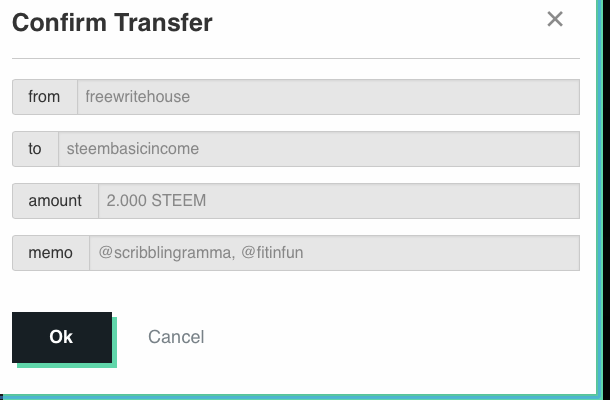
Task: Cancel the transfer
Action: point(176,337)
